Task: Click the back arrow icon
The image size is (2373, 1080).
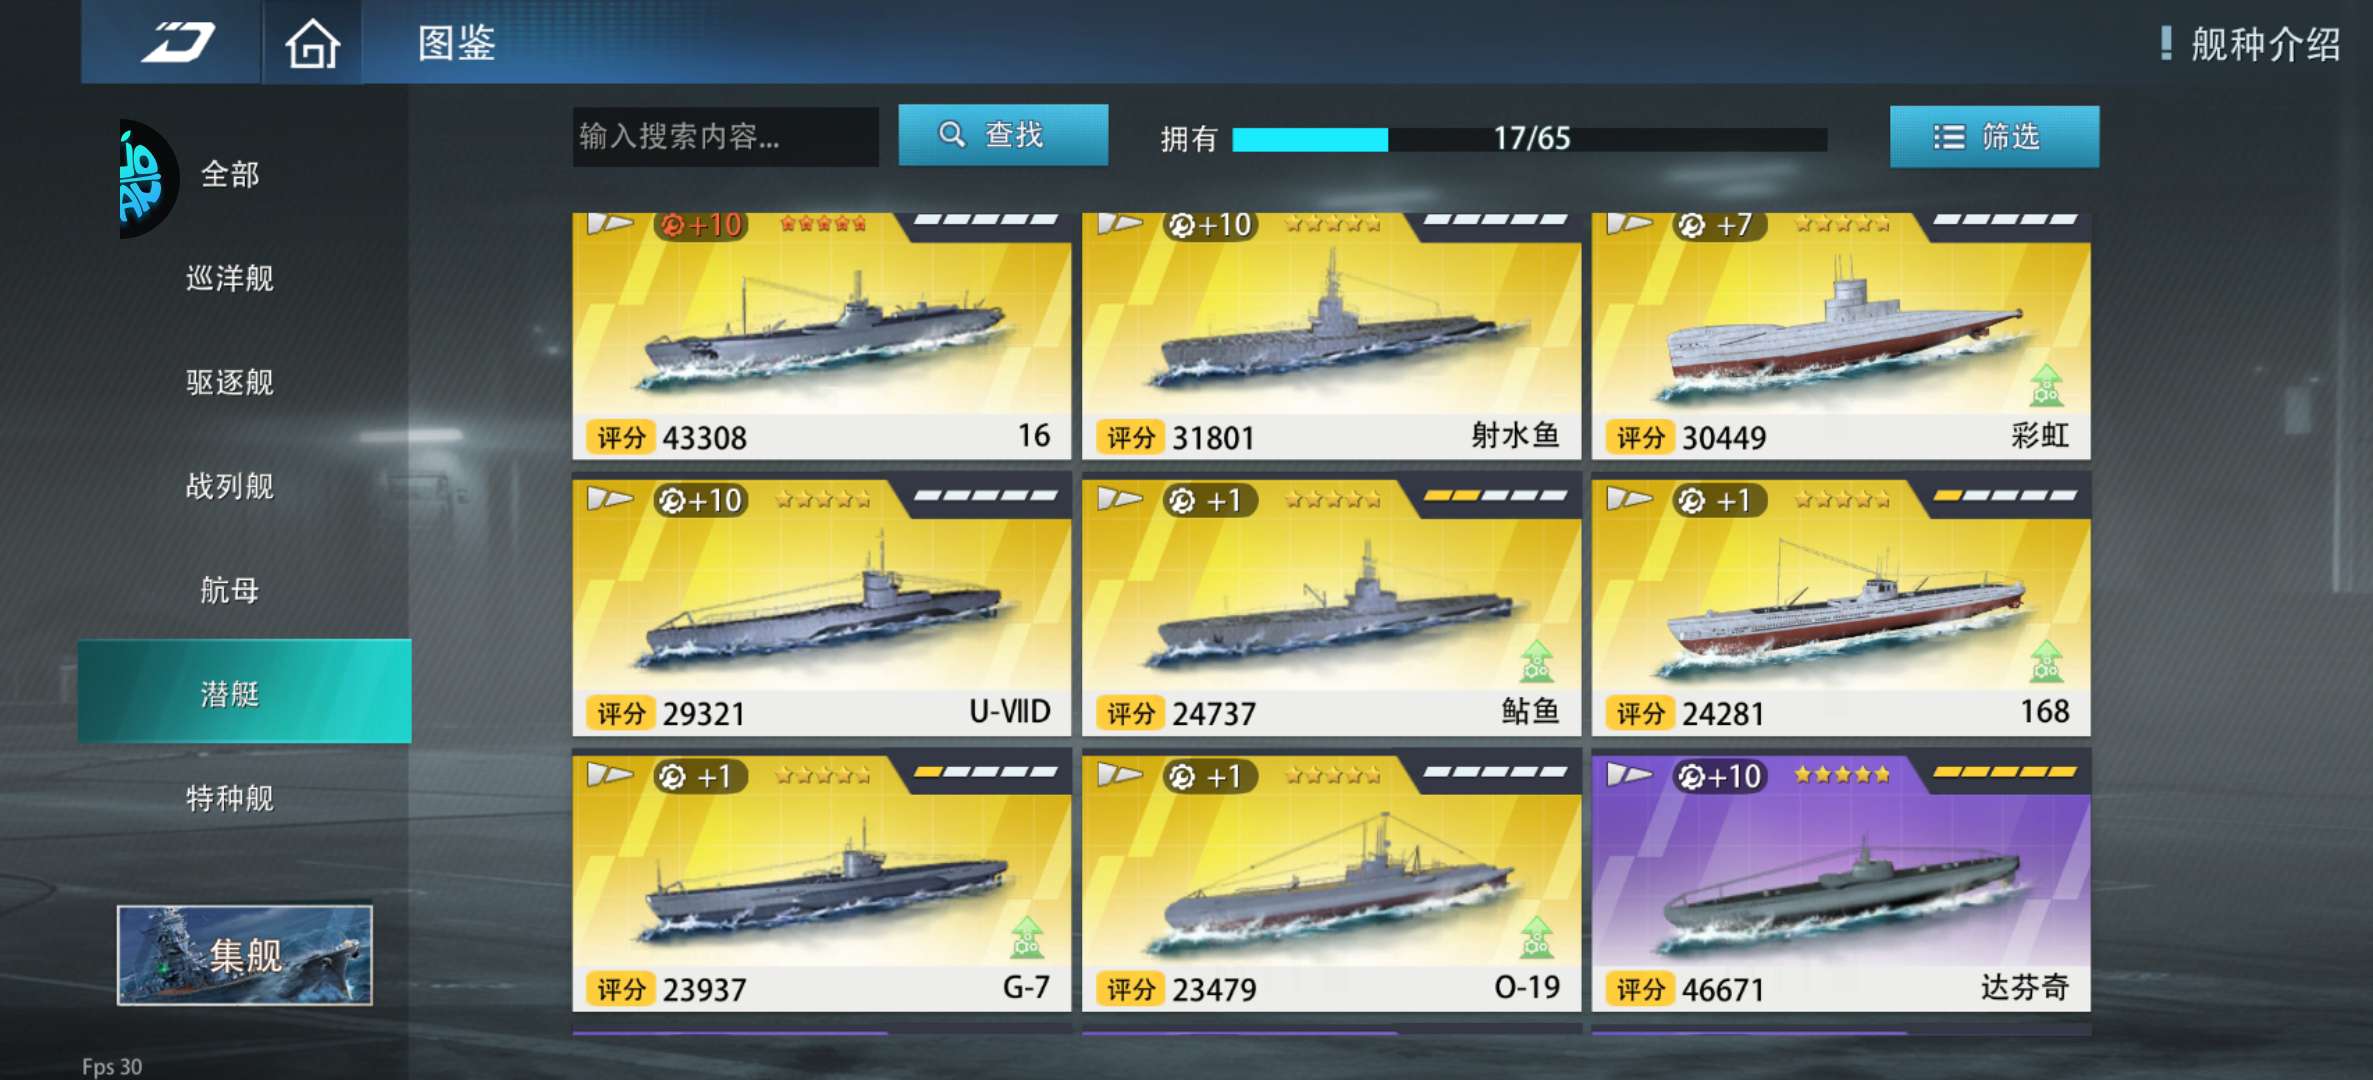Action: coord(177,42)
